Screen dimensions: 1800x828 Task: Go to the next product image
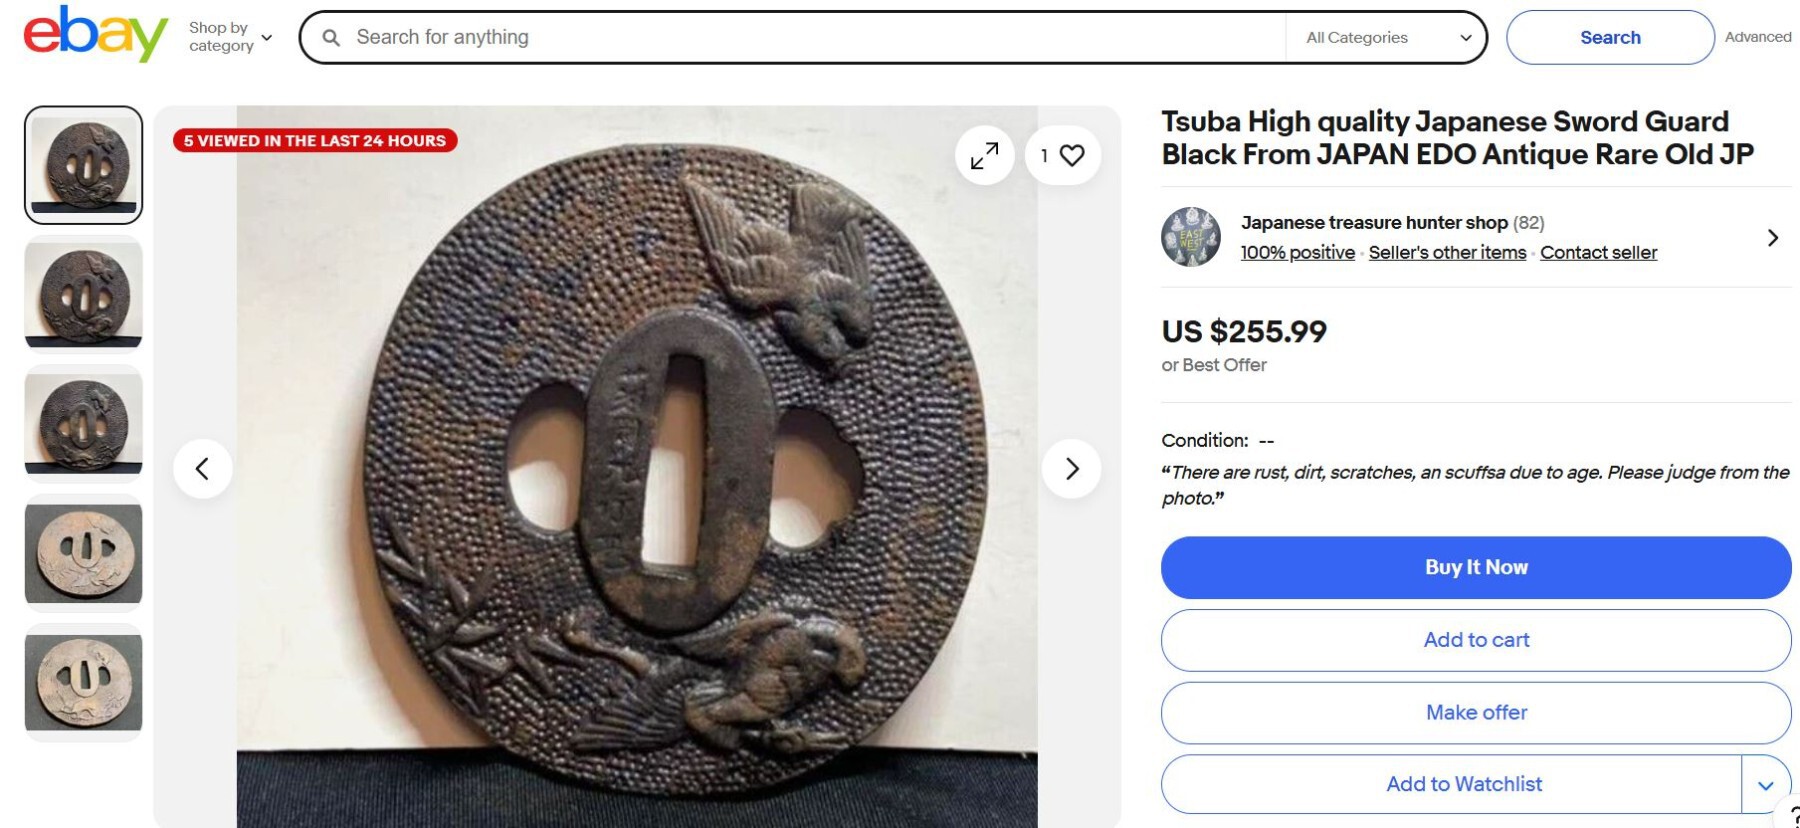[x=1071, y=468]
